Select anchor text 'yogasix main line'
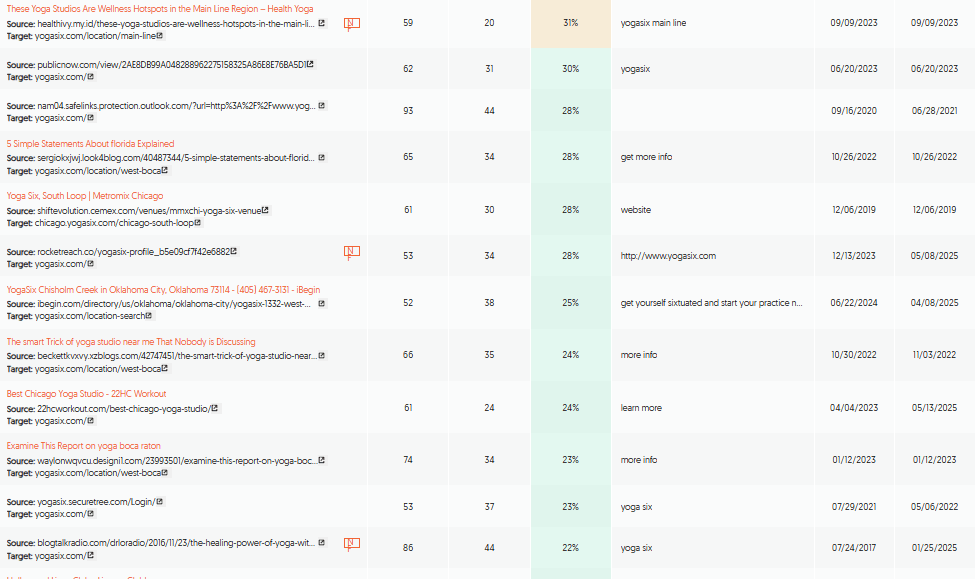Viewport: 976px width, 579px height. point(654,23)
